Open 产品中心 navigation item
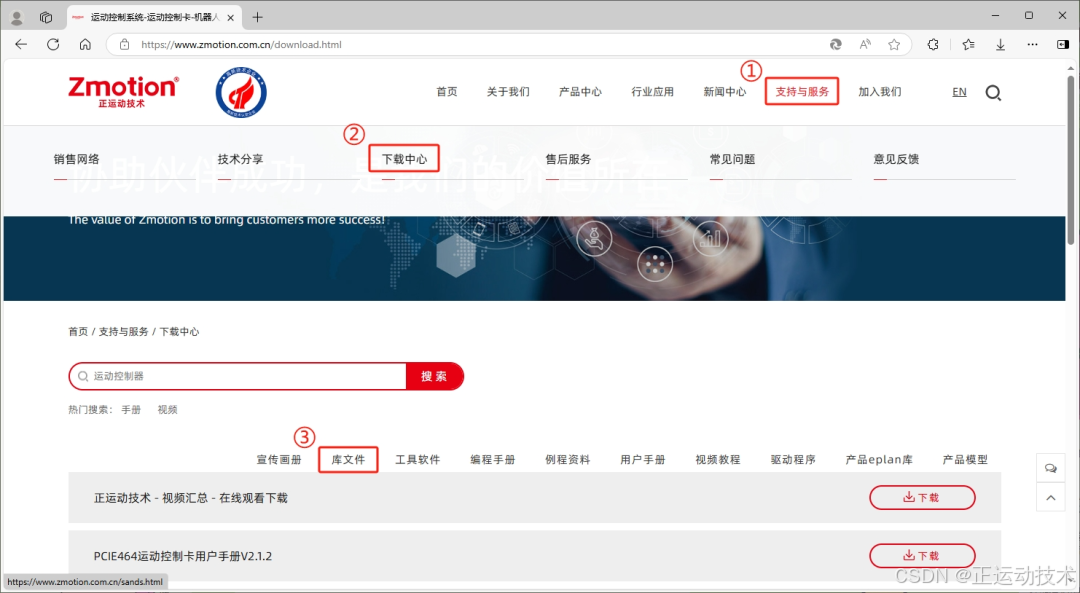The height and width of the screenshot is (593, 1080). point(580,92)
